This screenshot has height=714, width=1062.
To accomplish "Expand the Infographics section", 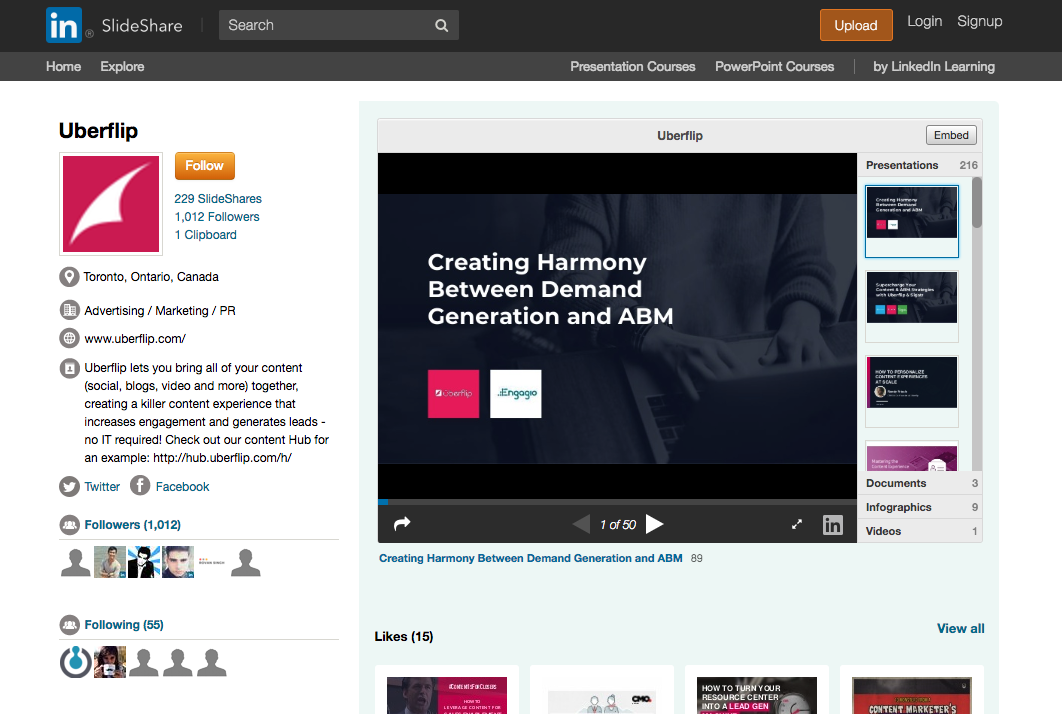I will (x=920, y=507).
